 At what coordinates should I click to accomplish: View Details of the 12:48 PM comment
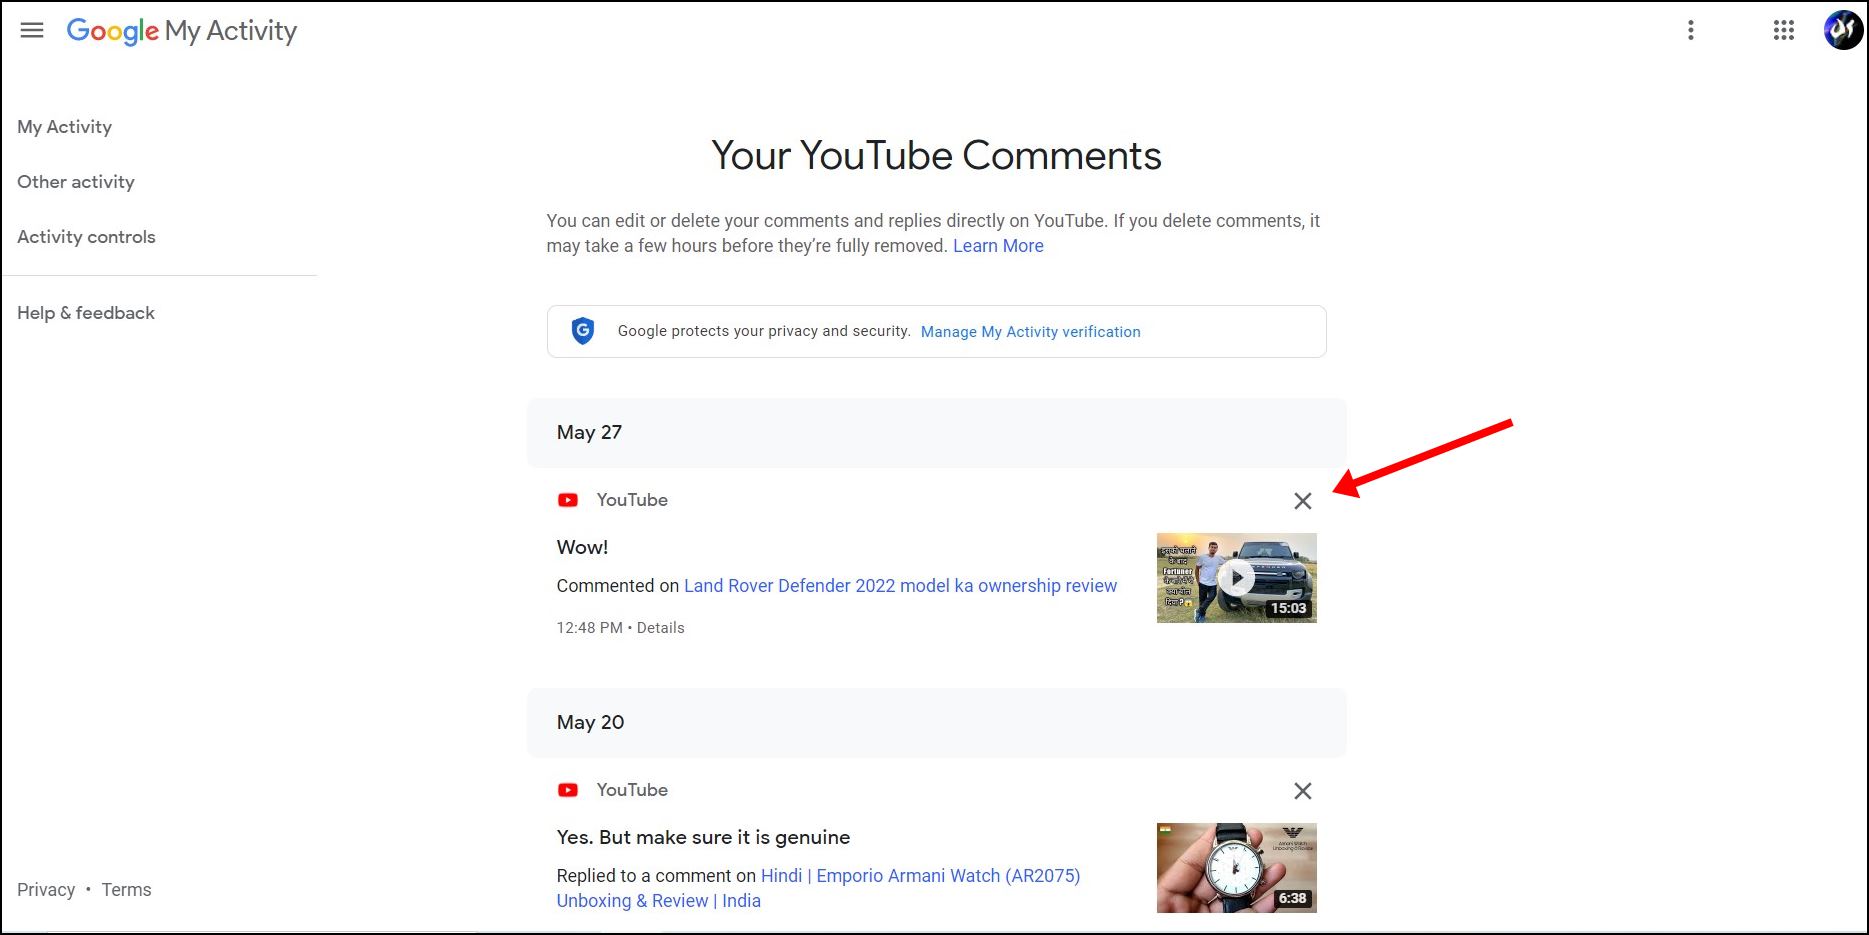[661, 628]
